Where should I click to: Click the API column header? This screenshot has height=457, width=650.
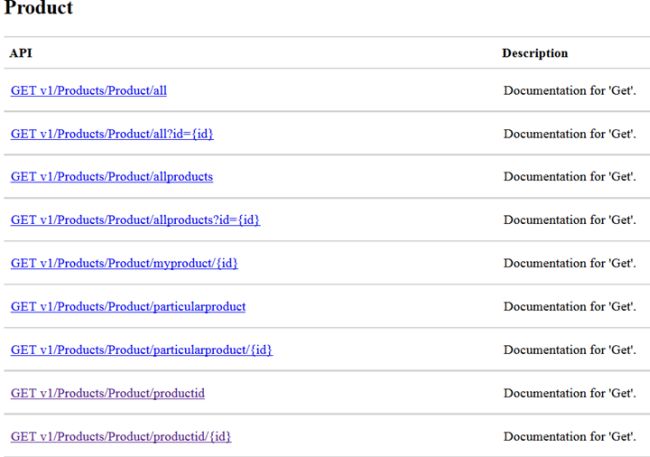coord(21,53)
